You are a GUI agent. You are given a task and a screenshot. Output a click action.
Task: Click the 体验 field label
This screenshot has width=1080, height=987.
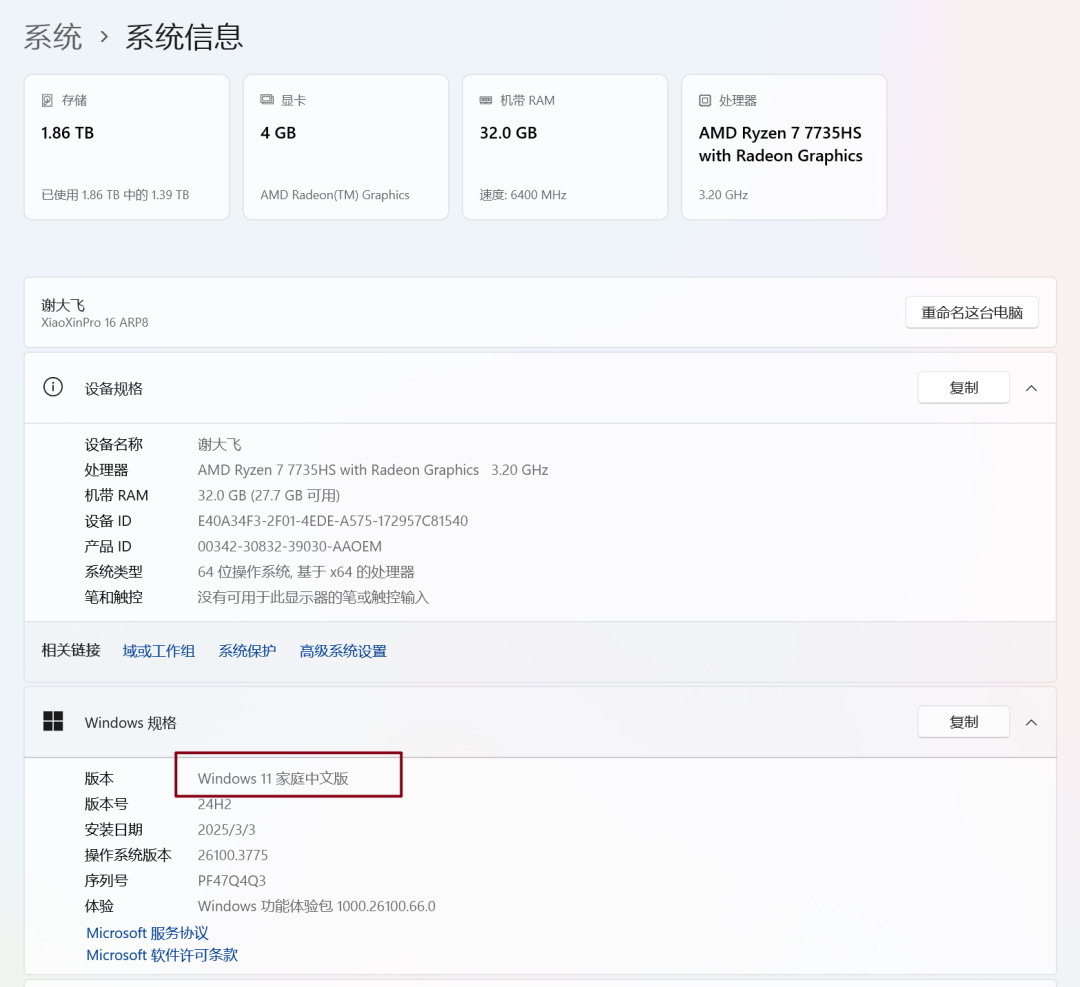click(x=99, y=906)
